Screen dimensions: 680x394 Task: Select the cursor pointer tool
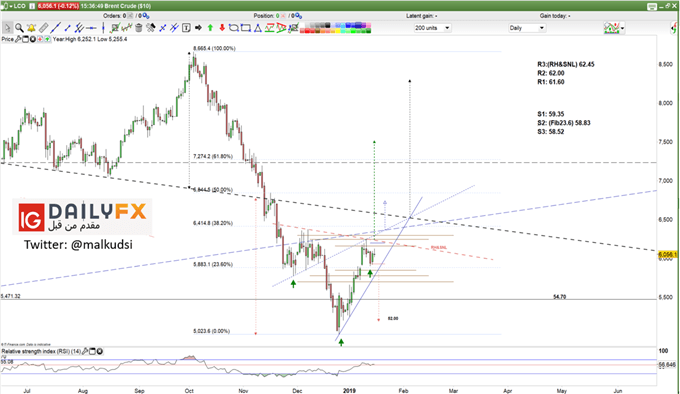7,28
